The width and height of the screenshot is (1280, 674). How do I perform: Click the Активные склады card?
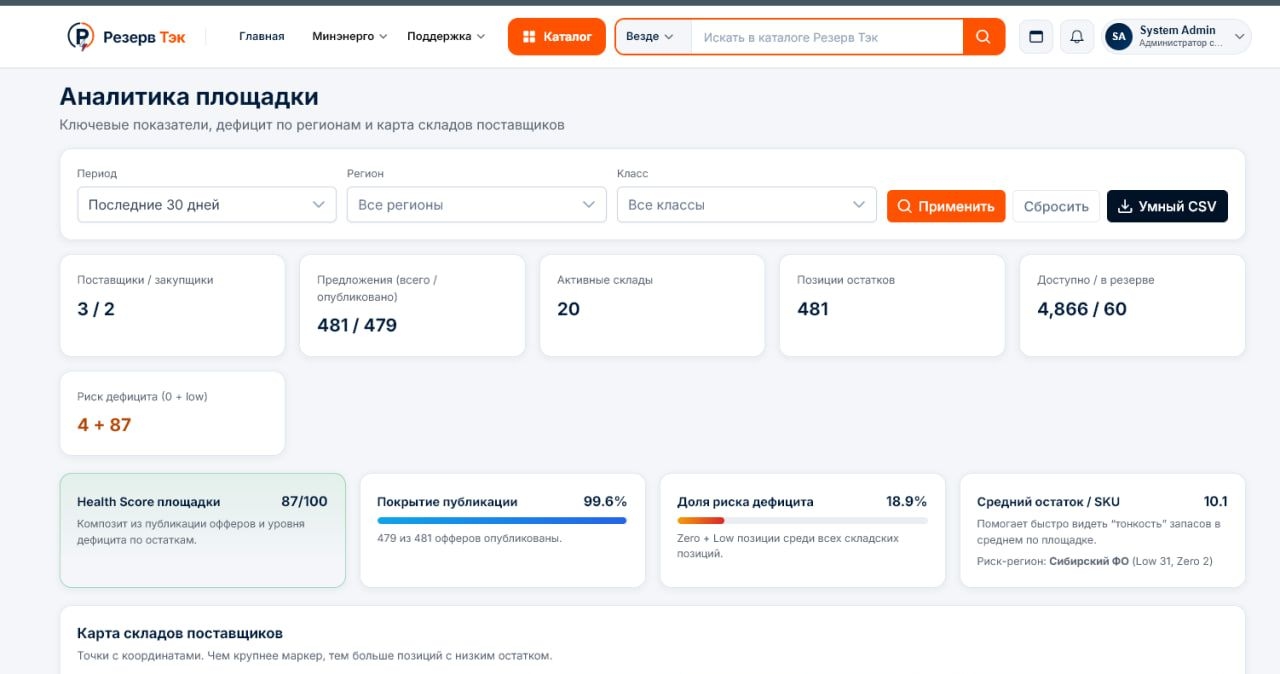coord(653,305)
